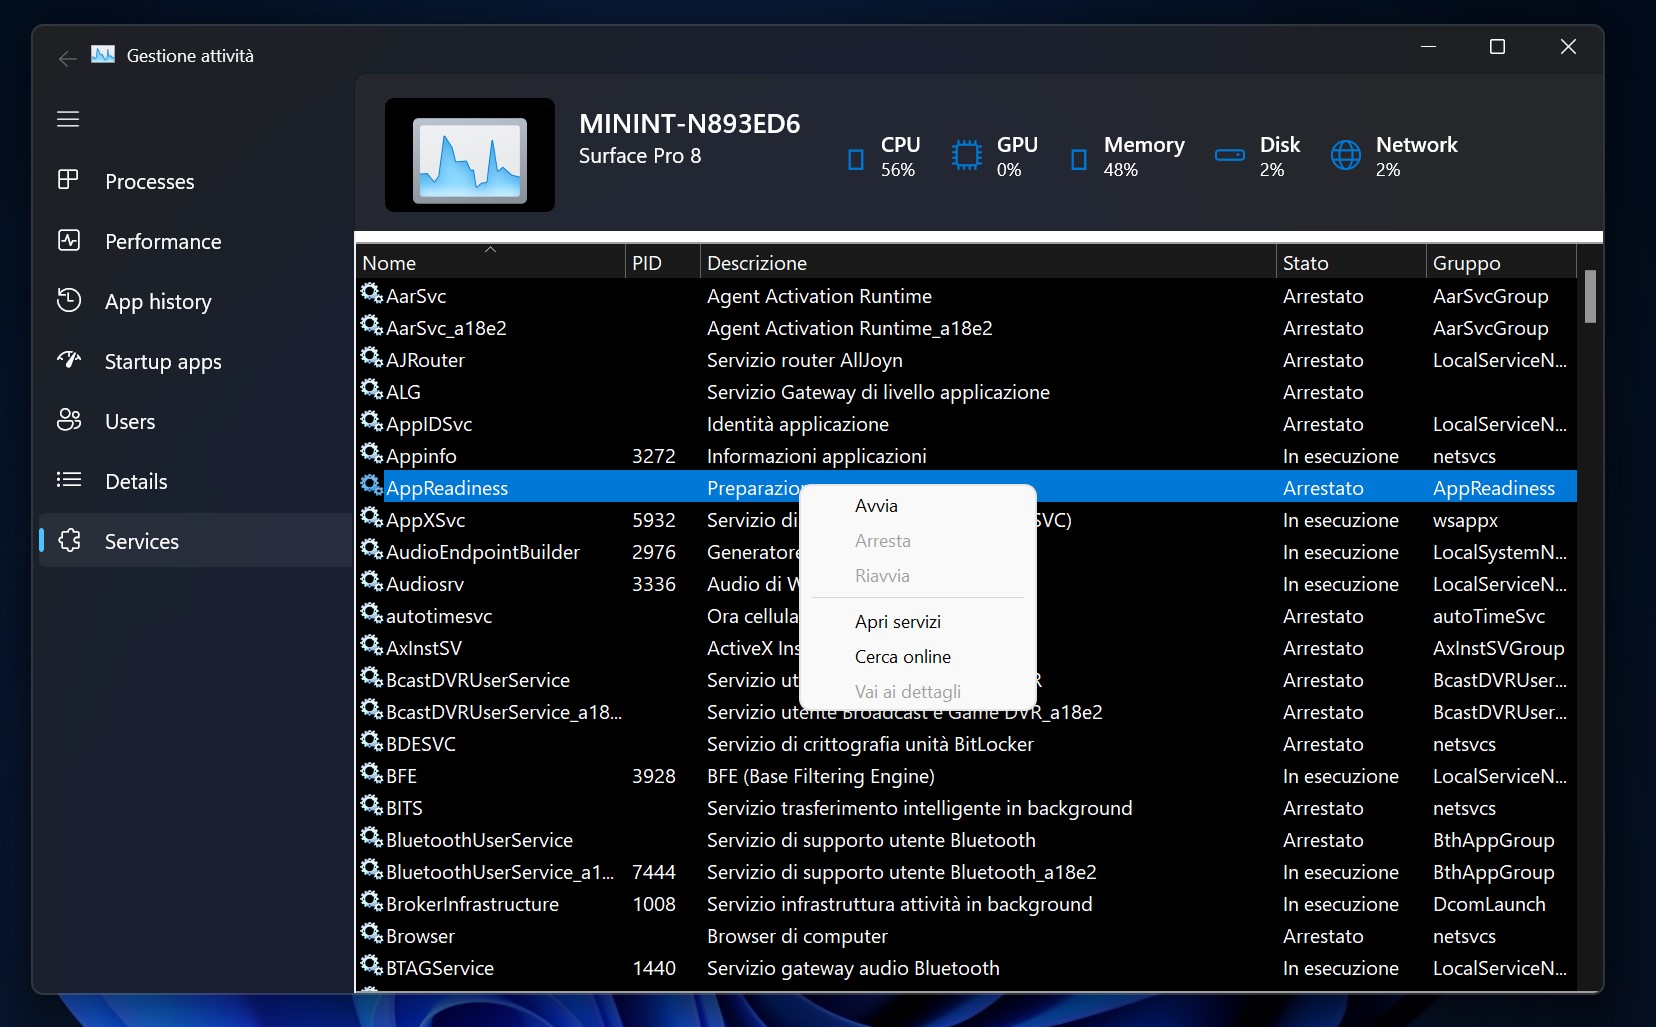
Task: Open the Processes page icon
Action: point(68,180)
